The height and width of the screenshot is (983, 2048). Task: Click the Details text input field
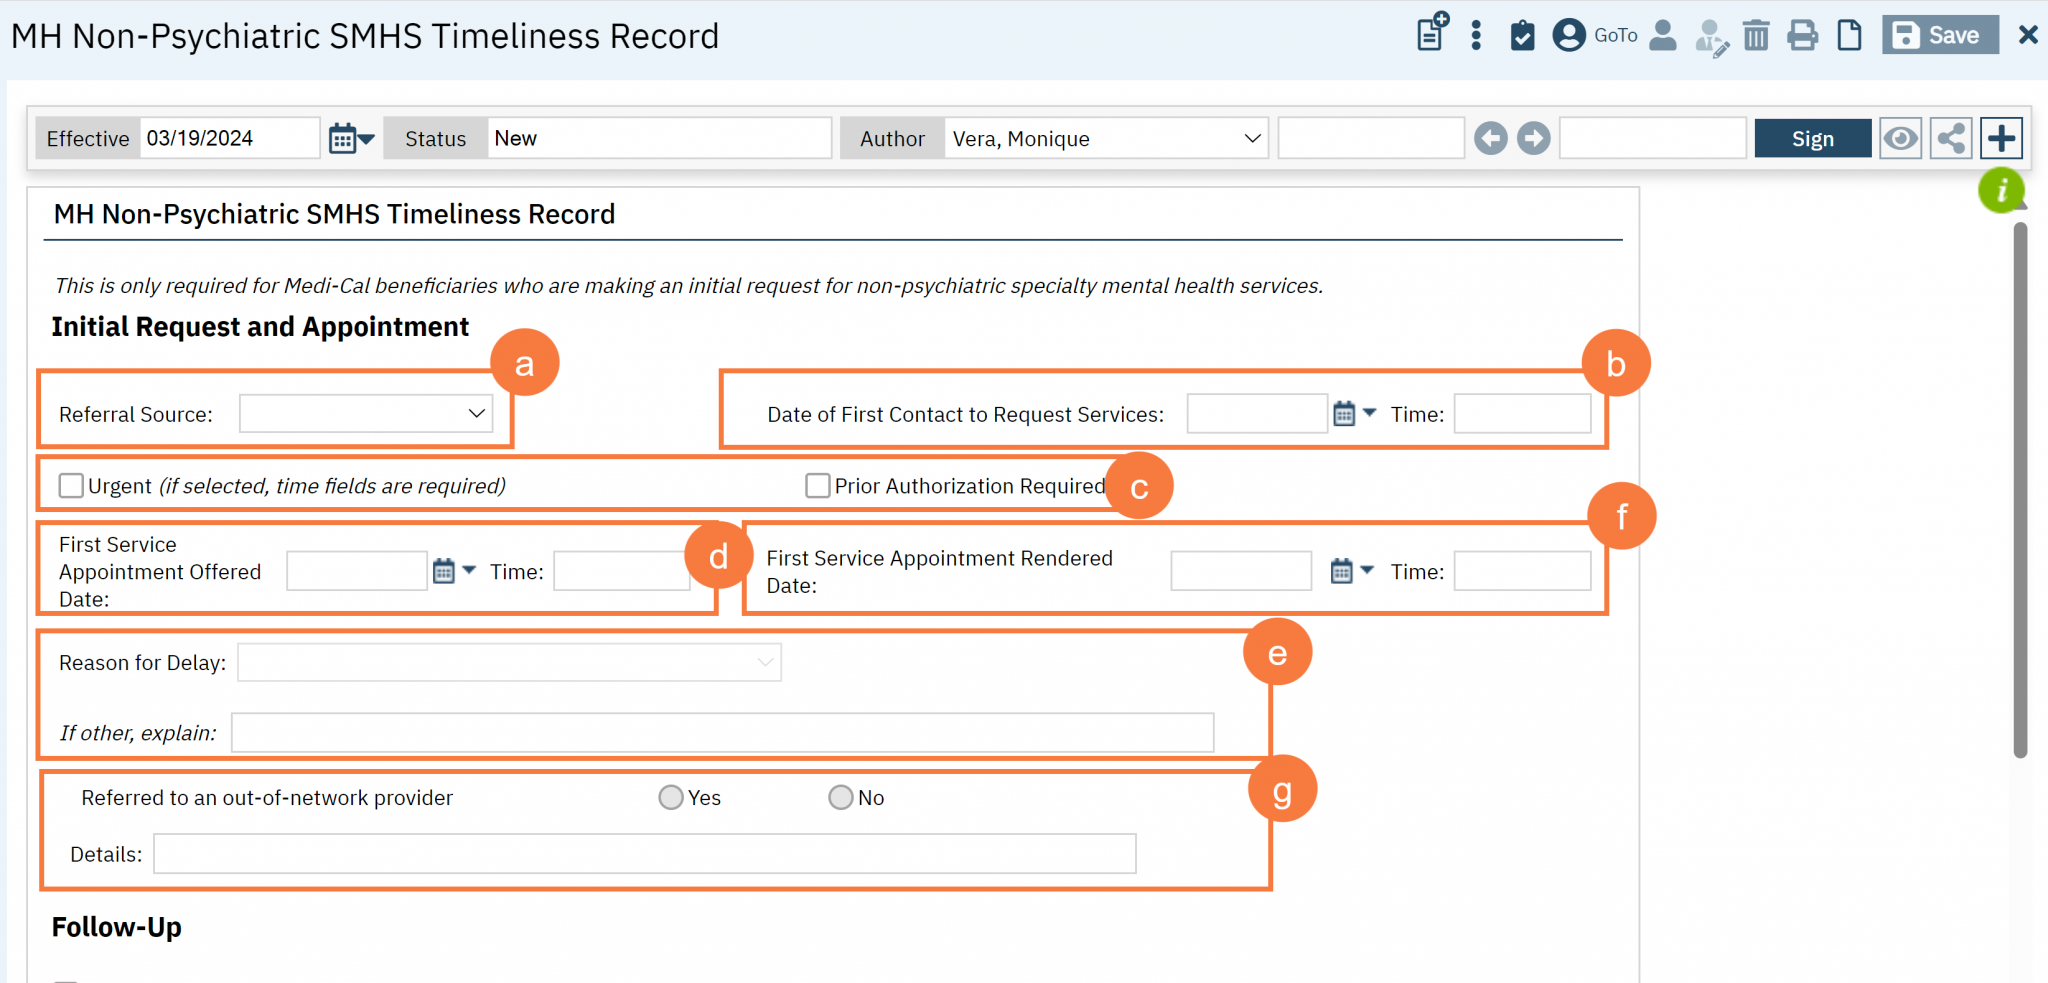(x=645, y=853)
